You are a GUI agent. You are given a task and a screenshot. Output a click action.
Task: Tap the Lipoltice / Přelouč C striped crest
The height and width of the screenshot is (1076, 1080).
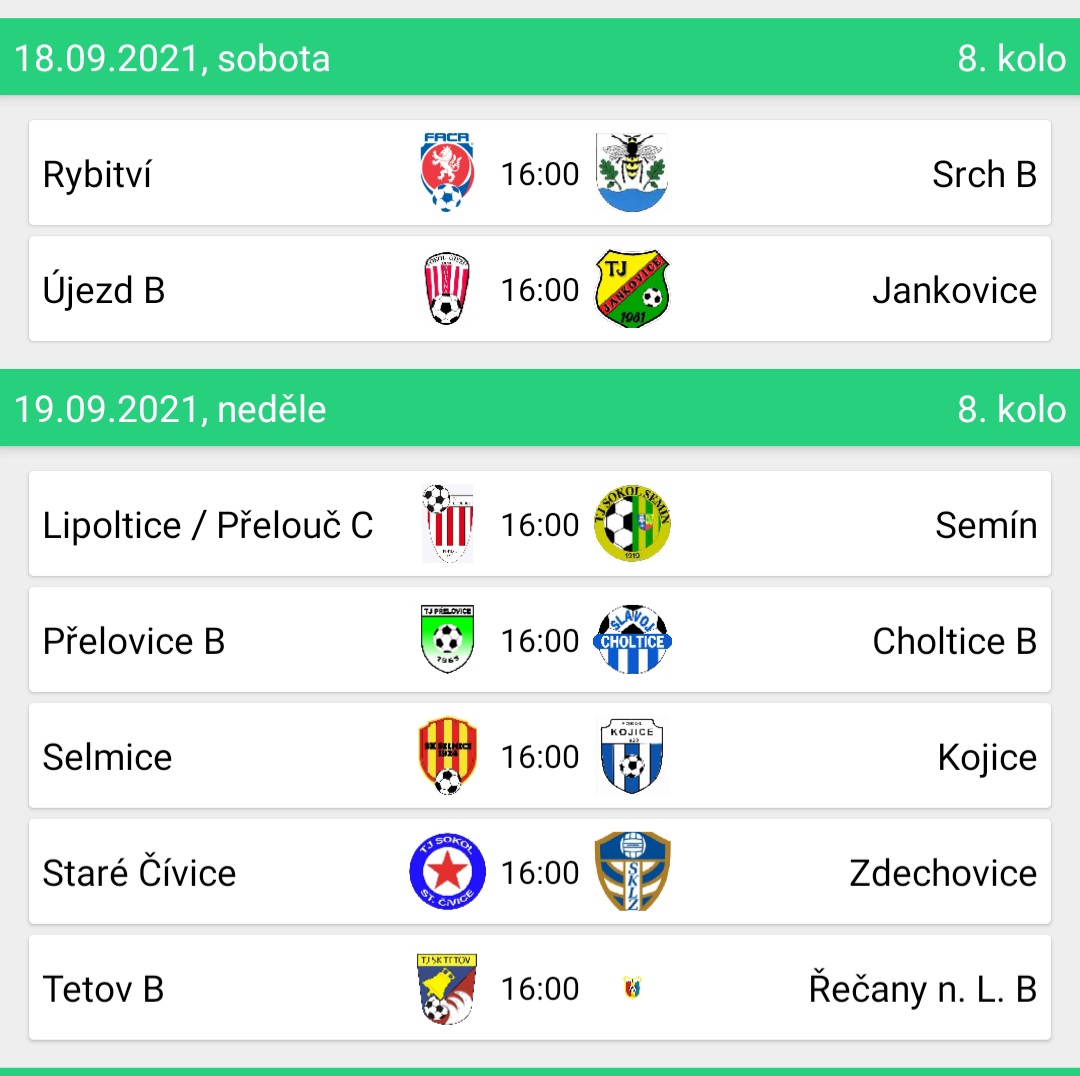447,524
